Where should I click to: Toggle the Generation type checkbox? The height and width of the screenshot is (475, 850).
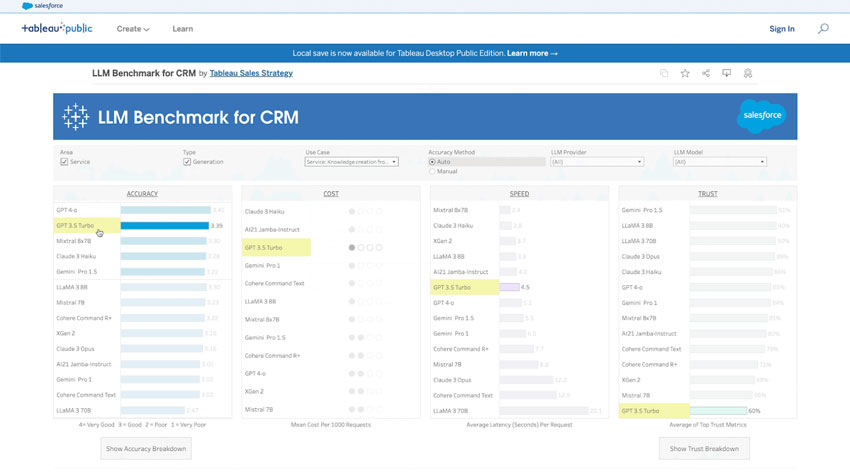[187, 162]
